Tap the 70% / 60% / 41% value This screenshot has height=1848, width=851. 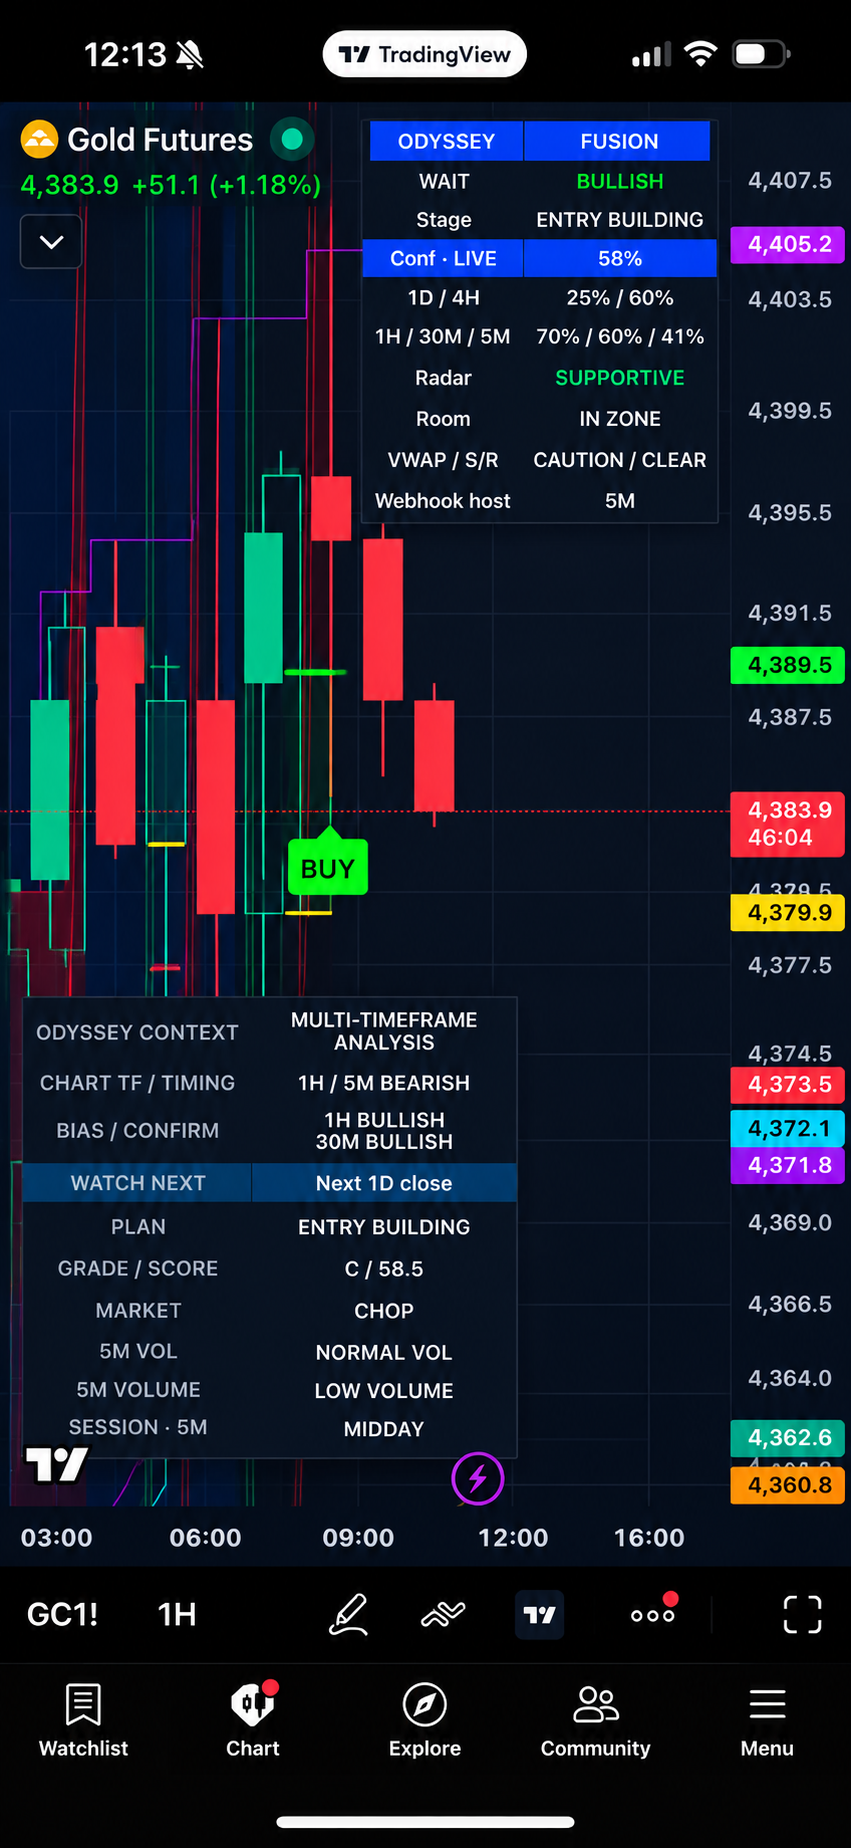coord(620,337)
